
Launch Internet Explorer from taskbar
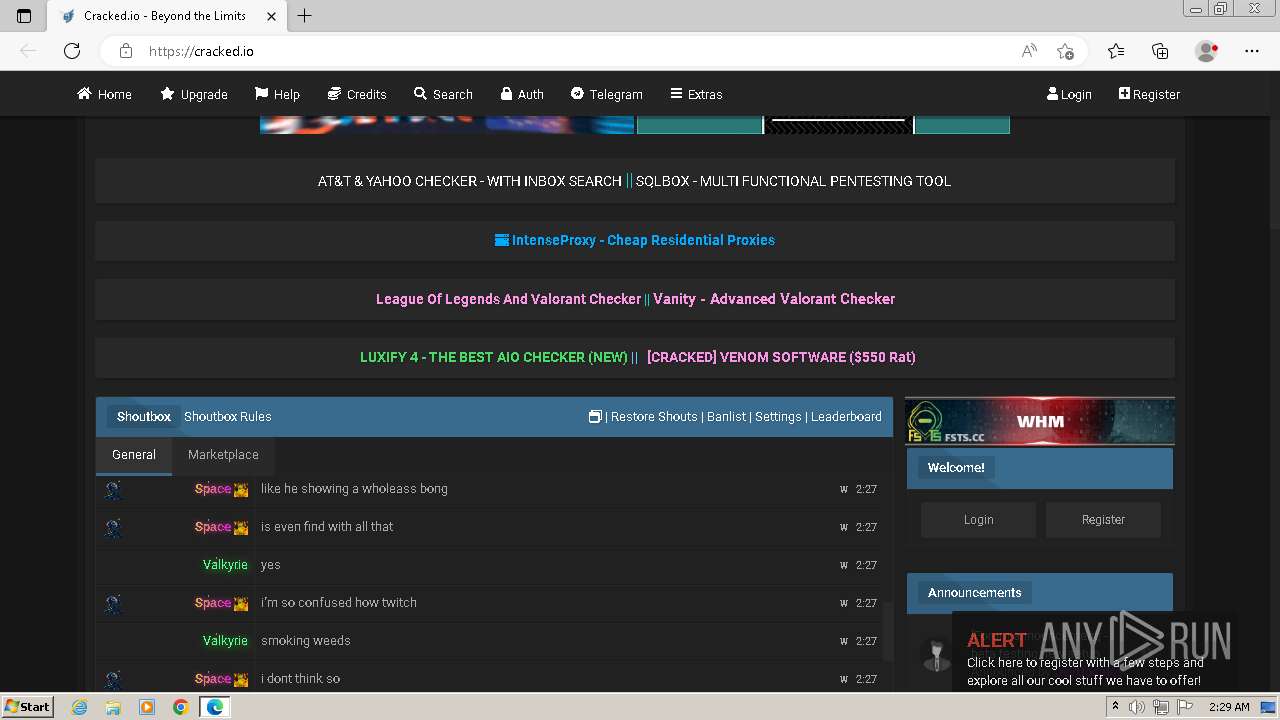(80, 707)
